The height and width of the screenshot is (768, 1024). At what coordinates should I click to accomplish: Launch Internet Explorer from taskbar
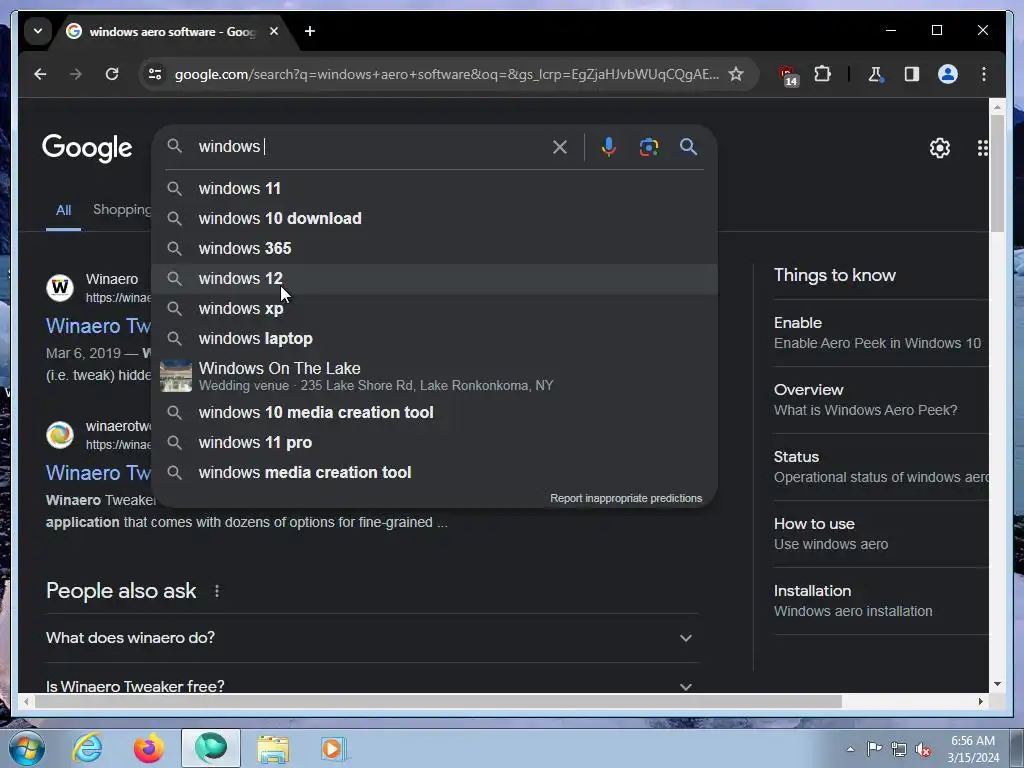coord(88,748)
